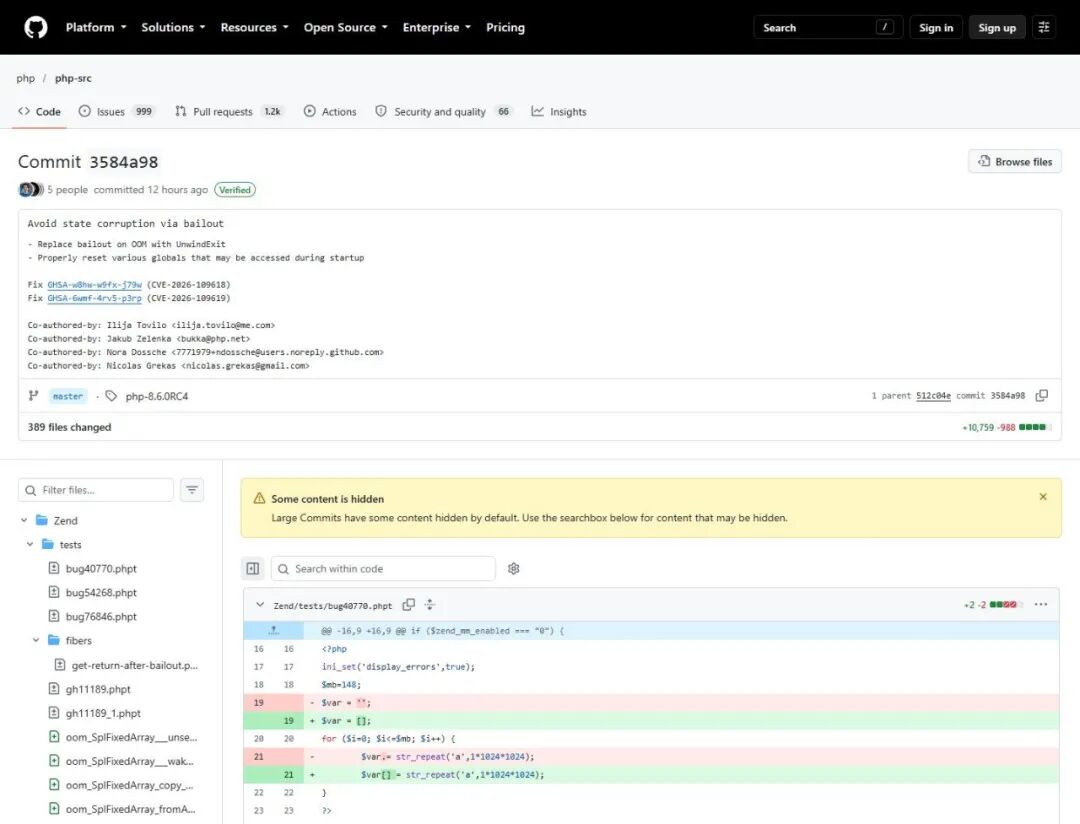
Task: Go to the Pricing page
Action: (x=505, y=28)
